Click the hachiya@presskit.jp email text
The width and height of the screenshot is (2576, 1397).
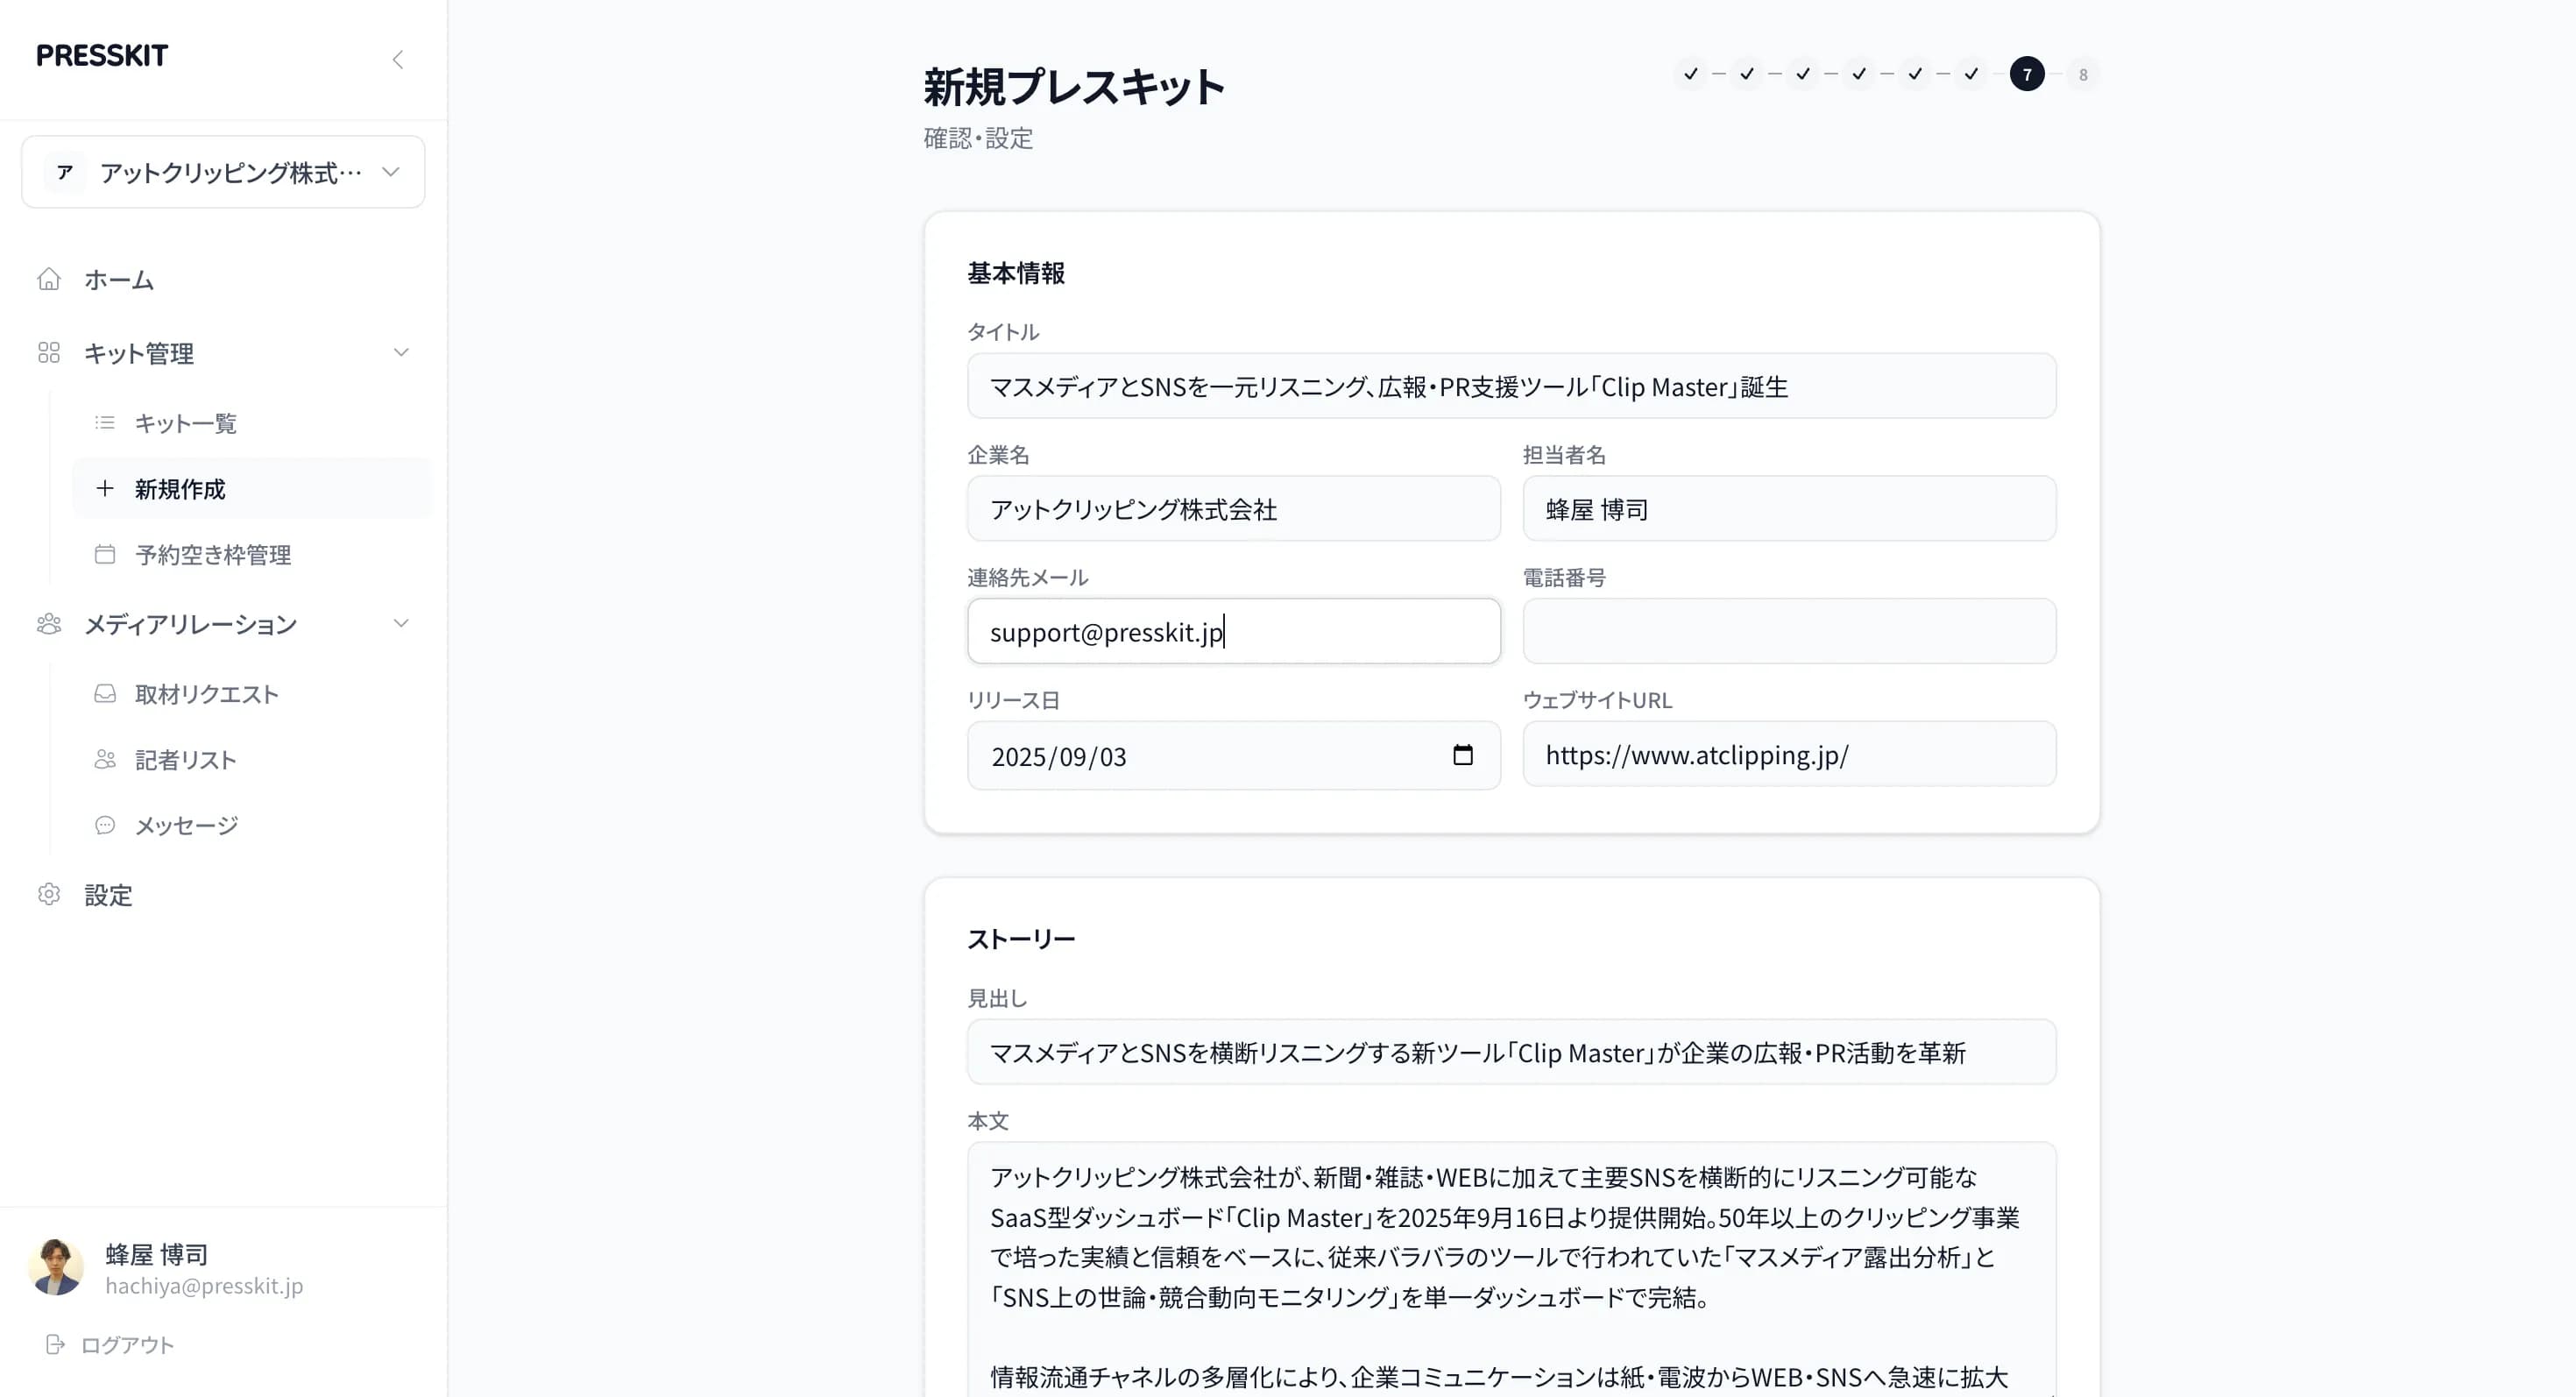tap(204, 1286)
